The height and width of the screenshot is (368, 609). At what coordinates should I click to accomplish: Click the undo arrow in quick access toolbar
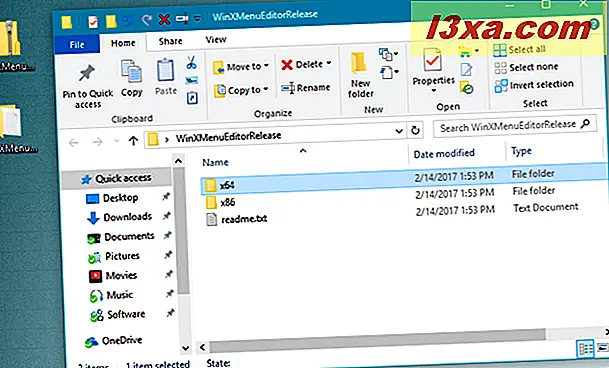(x=129, y=21)
